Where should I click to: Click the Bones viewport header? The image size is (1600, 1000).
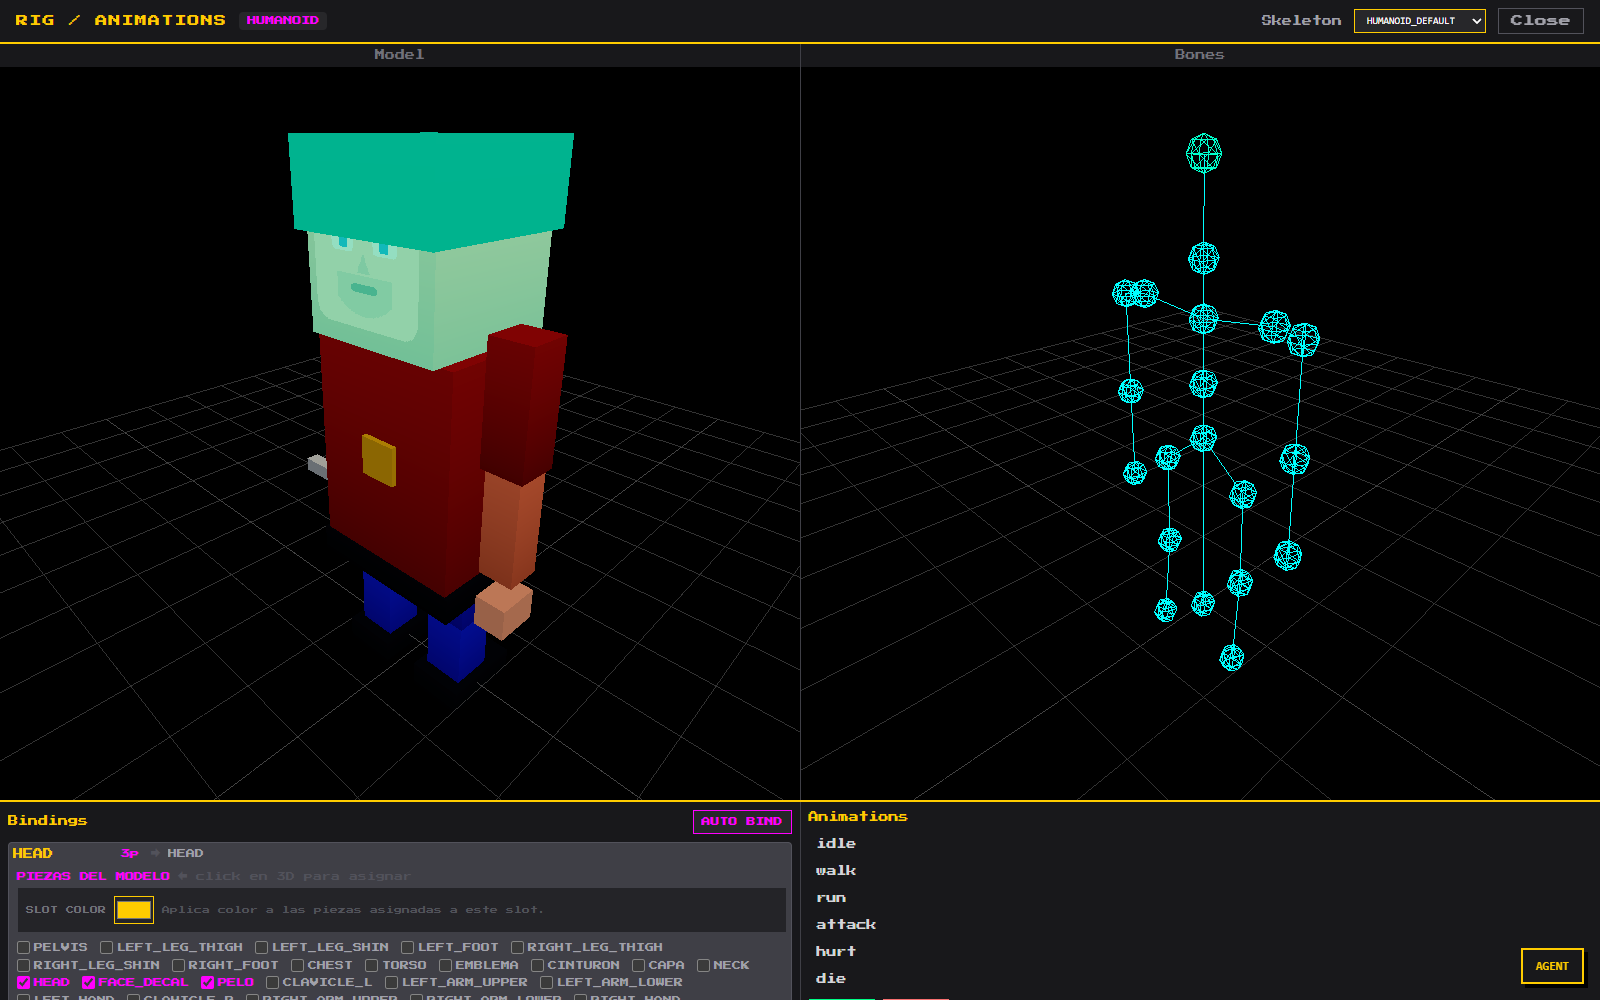click(x=1199, y=55)
